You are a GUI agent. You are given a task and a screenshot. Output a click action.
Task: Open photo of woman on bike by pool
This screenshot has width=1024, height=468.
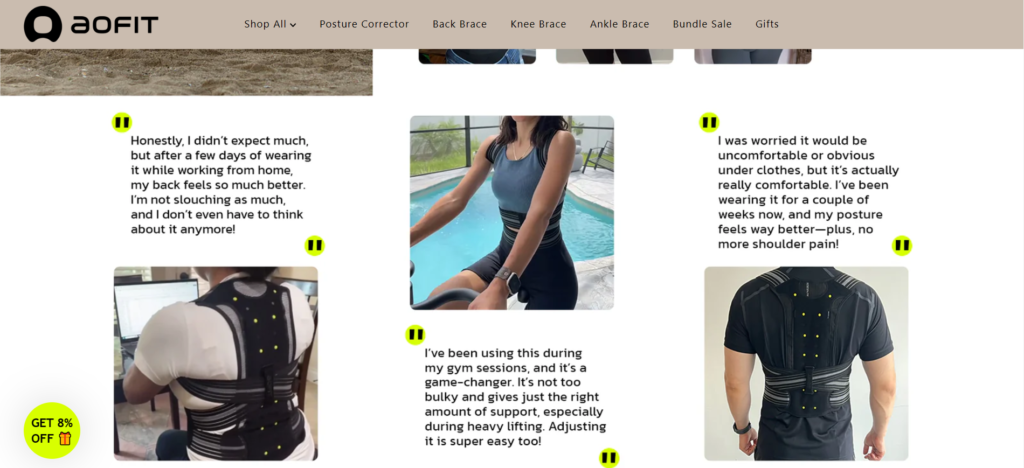[x=512, y=213]
